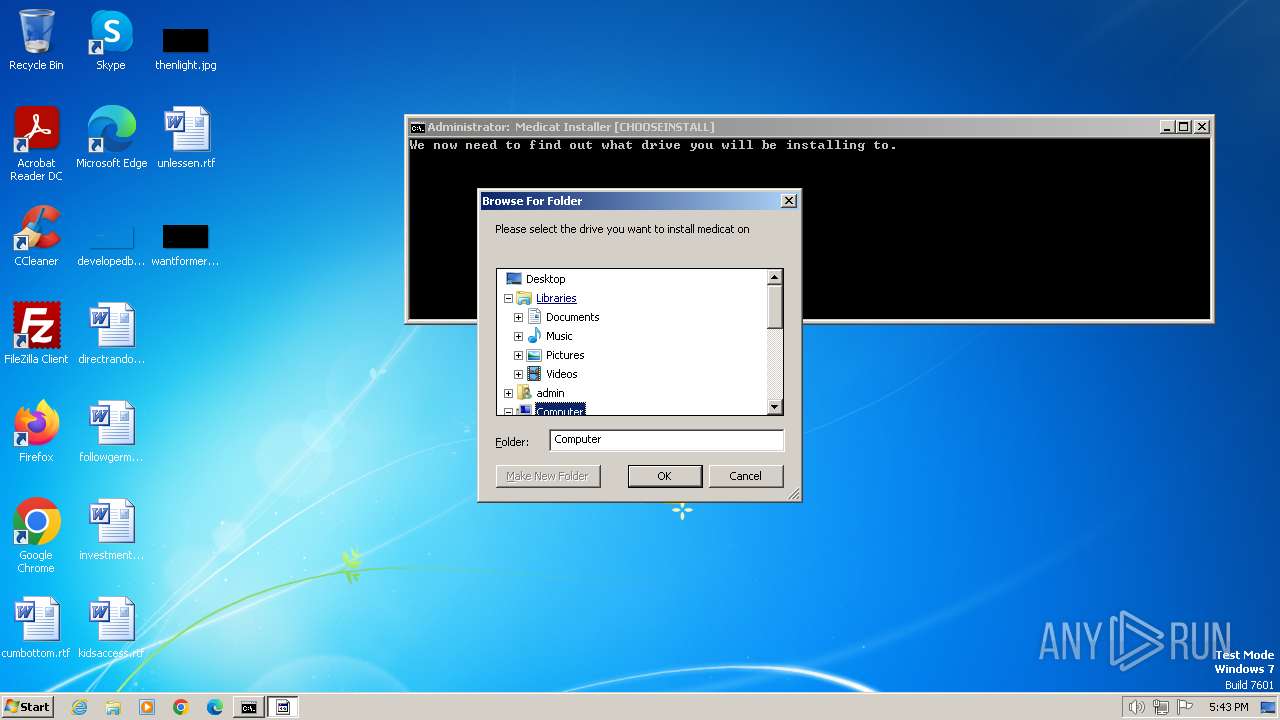This screenshot has width=1280, height=720.
Task: Select Desktop in the folder tree
Action: click(x=545, y=279)
